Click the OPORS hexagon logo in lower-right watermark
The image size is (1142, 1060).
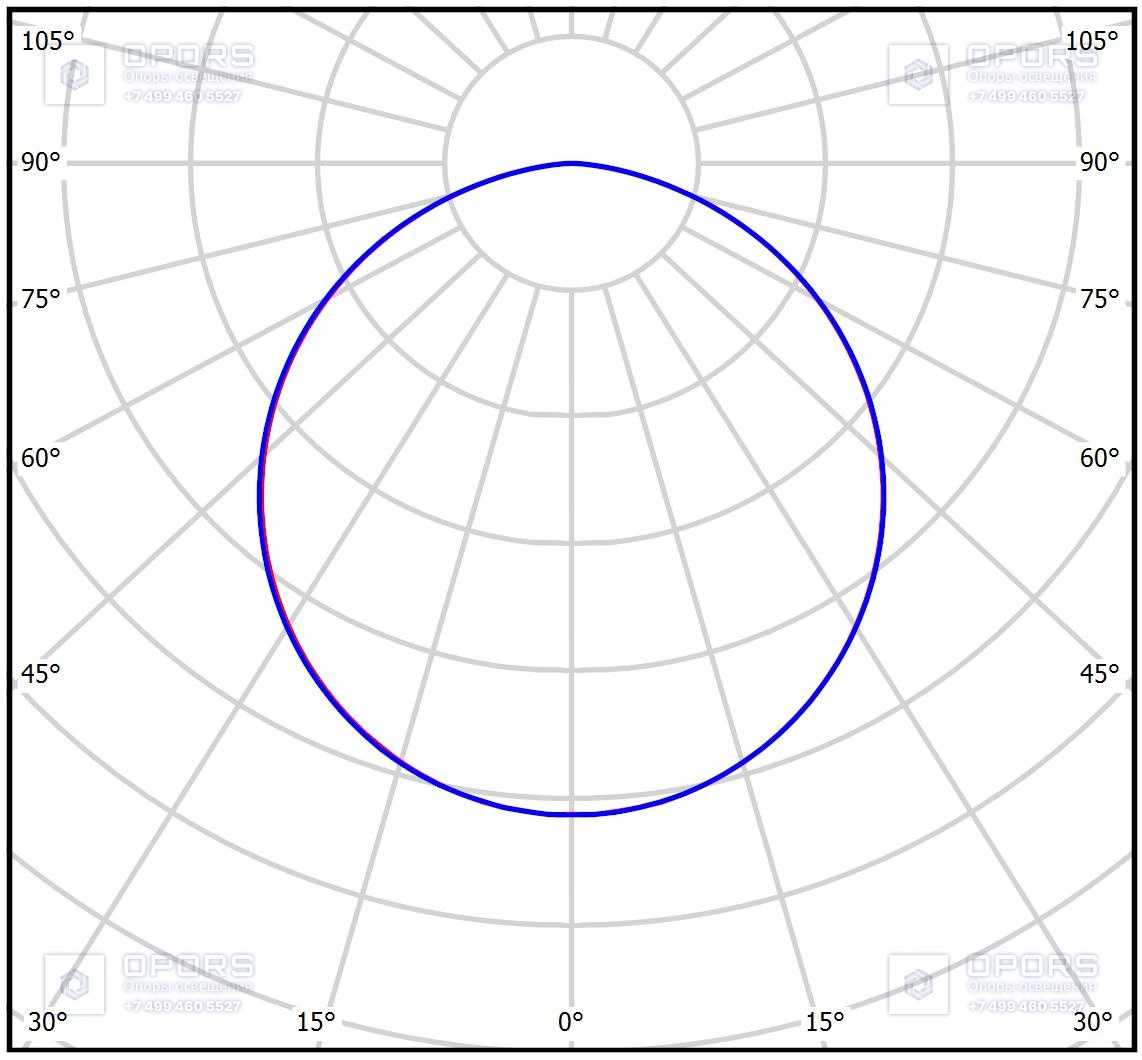click(918, 984)
